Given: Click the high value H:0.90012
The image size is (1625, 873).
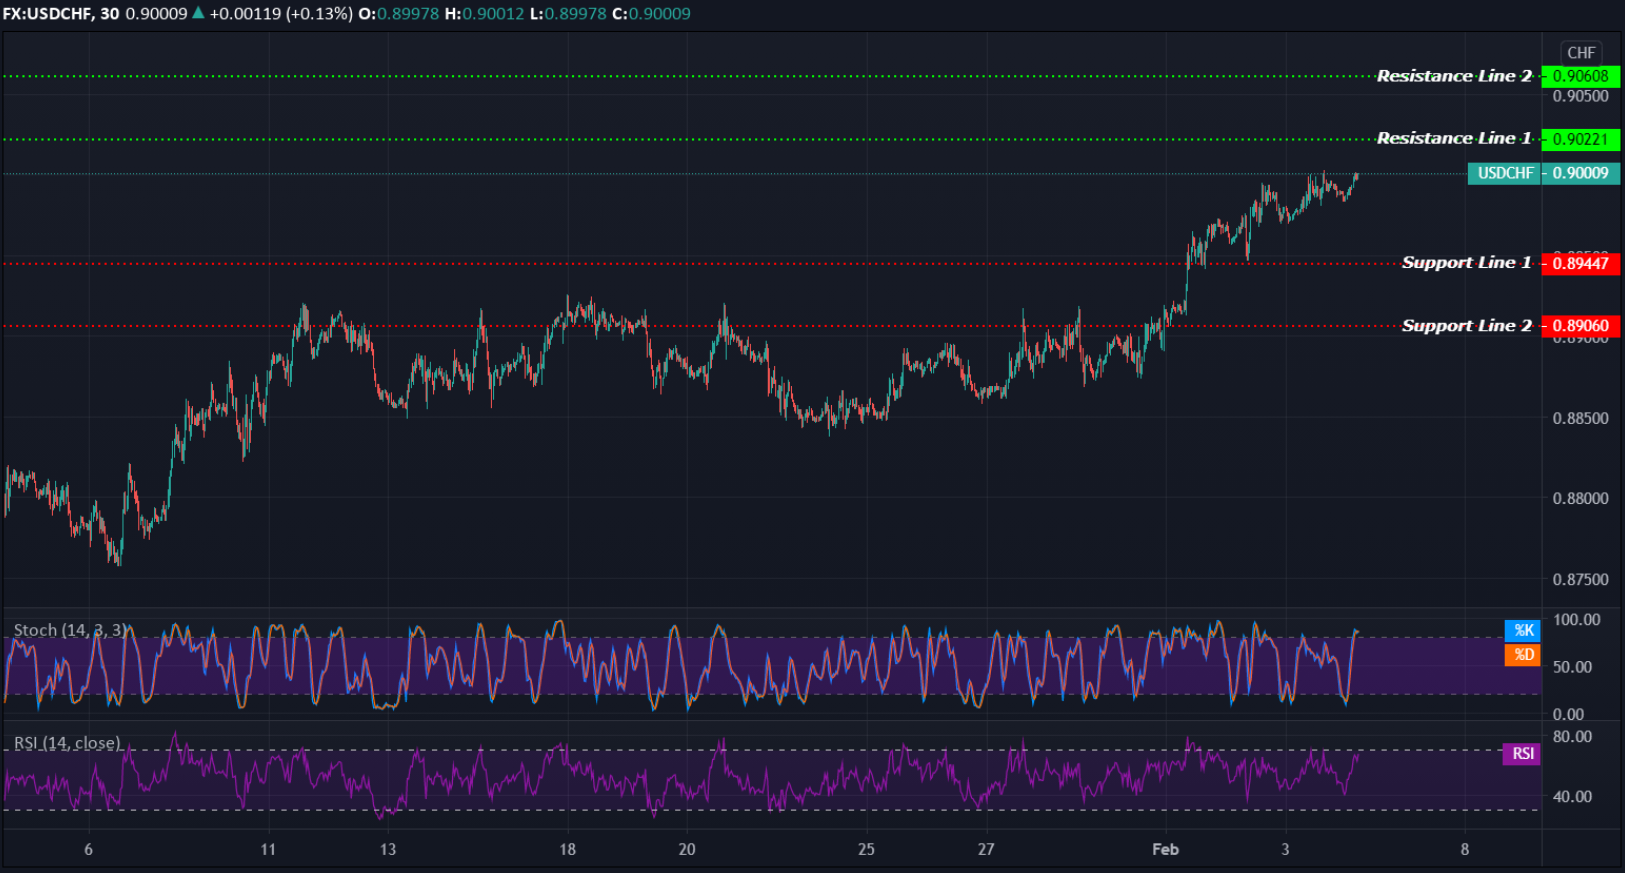Looking at the screenshot, I should [x=484, y=14].
